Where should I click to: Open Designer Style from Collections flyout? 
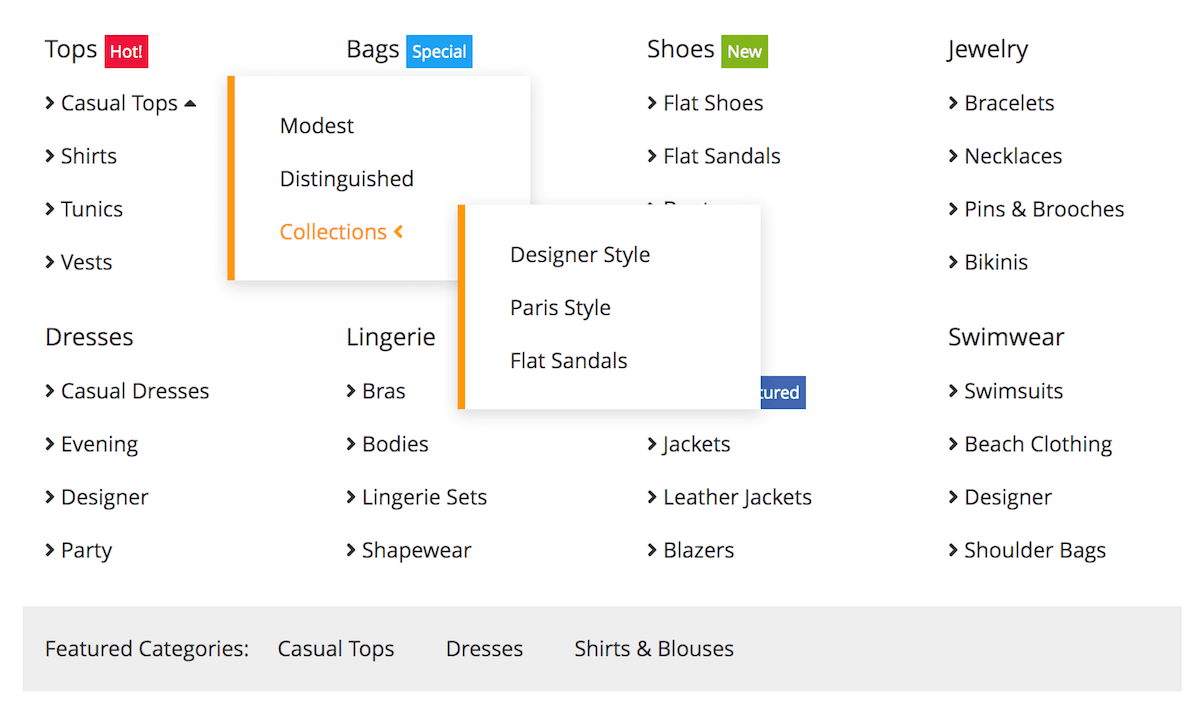580,255
